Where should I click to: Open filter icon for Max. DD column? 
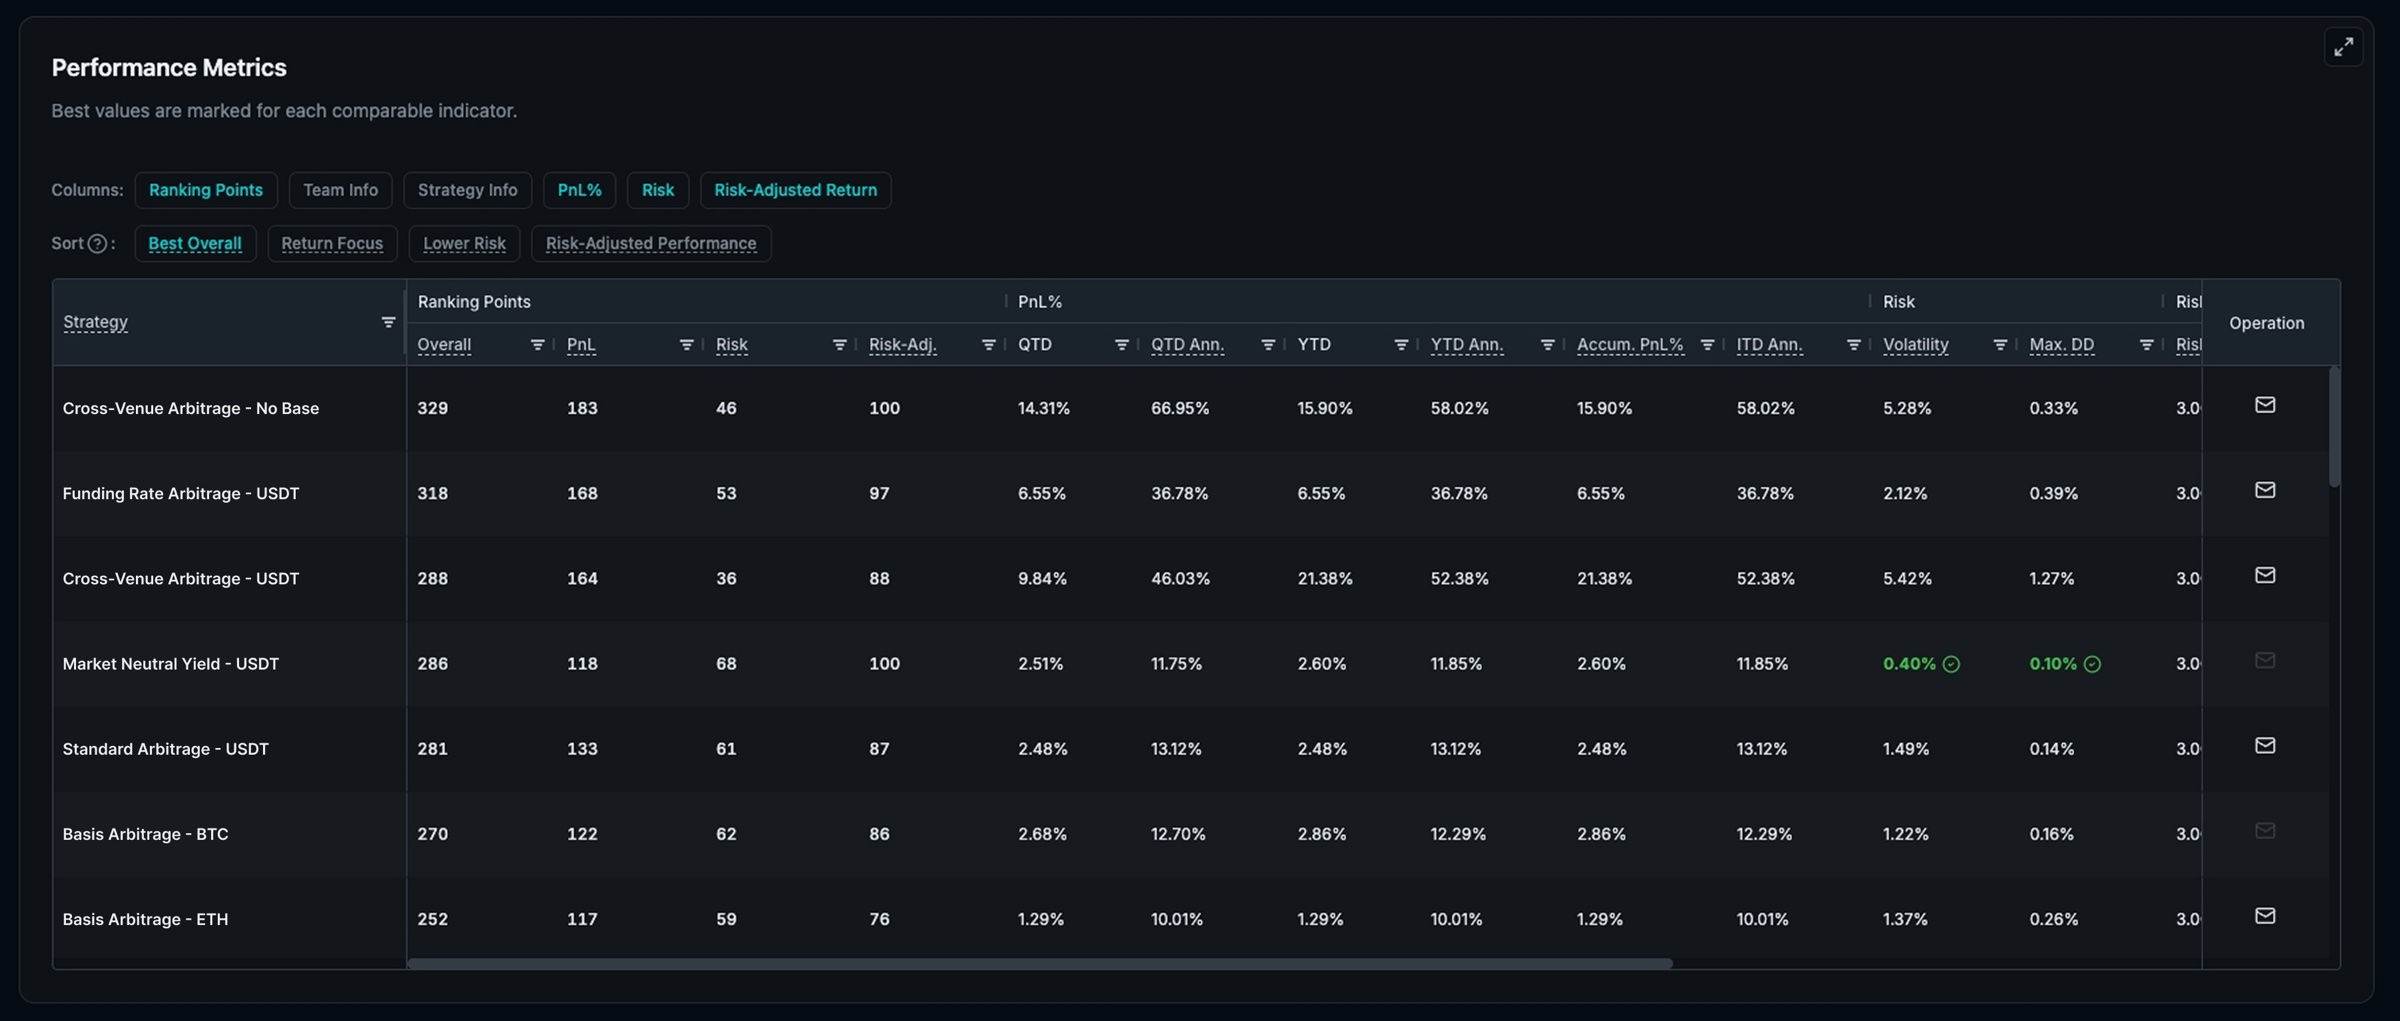(2146, 344)
